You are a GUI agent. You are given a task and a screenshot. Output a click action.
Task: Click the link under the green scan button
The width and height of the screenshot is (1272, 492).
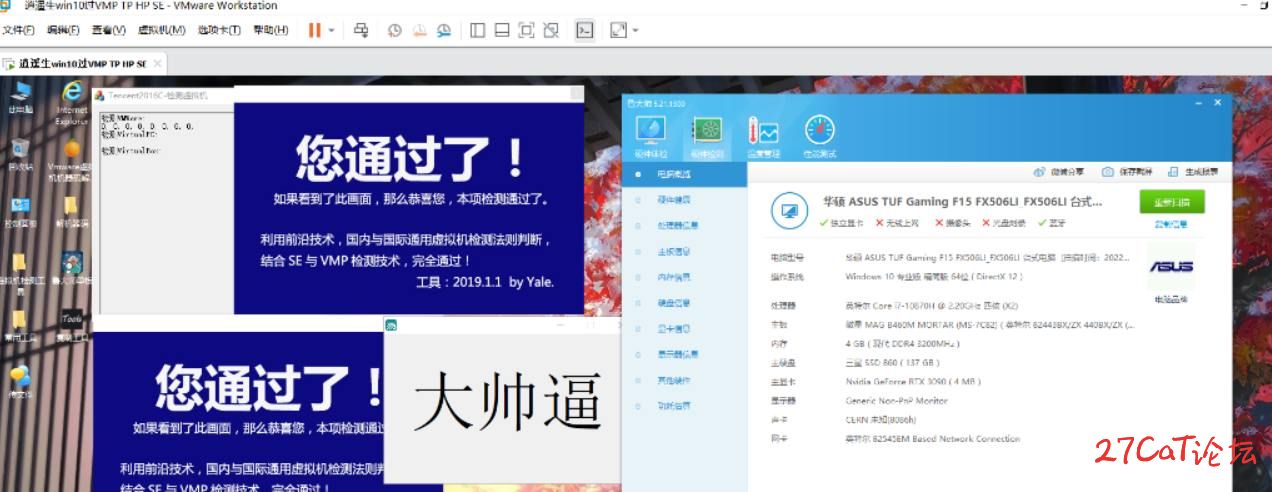pos(1171,225)
